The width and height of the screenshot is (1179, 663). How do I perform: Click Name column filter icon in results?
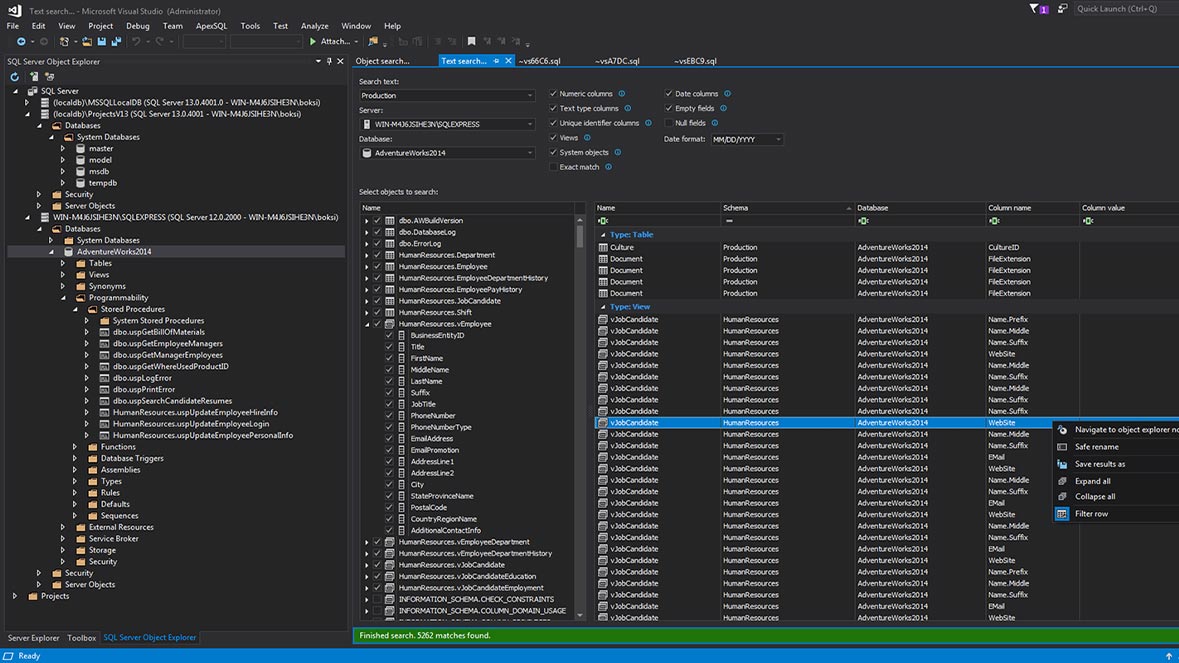click(x=603, y=221)
